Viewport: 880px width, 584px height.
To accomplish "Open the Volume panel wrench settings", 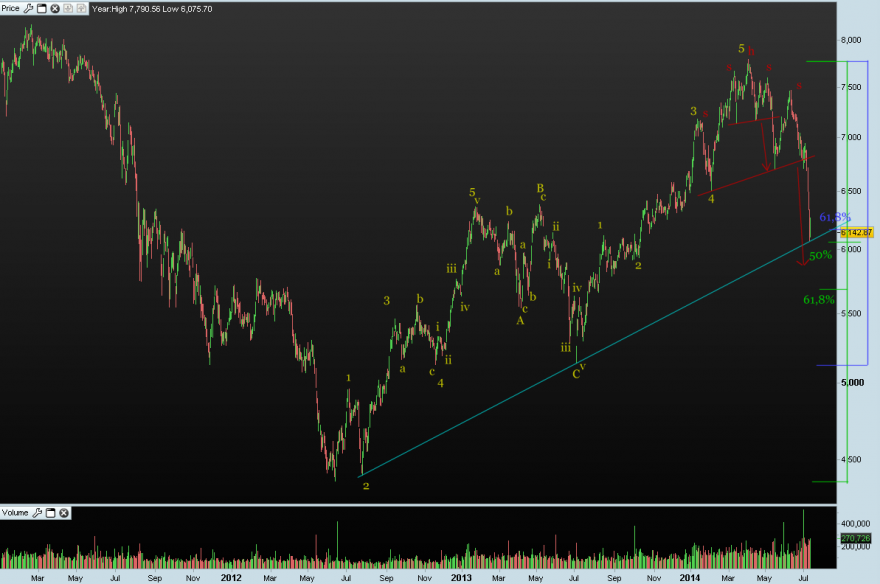I will click(37, 513).
